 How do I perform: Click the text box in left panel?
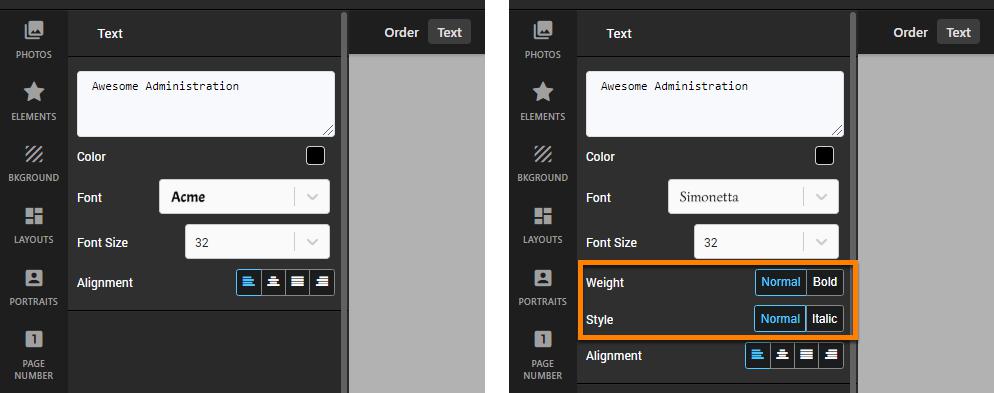coord(206,103)
